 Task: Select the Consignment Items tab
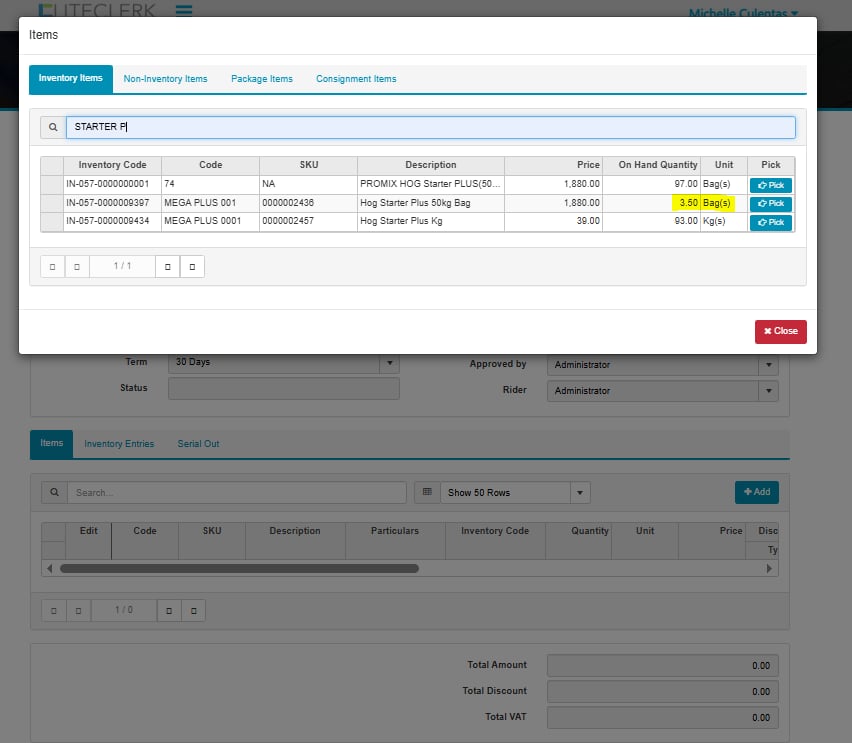pos(356,79)
